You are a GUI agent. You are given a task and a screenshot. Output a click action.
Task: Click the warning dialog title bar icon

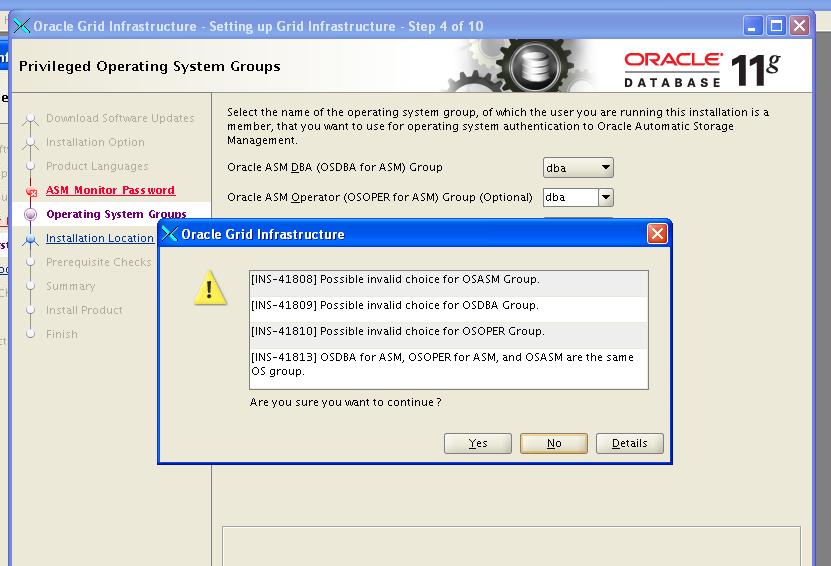(x=170, y=234)
